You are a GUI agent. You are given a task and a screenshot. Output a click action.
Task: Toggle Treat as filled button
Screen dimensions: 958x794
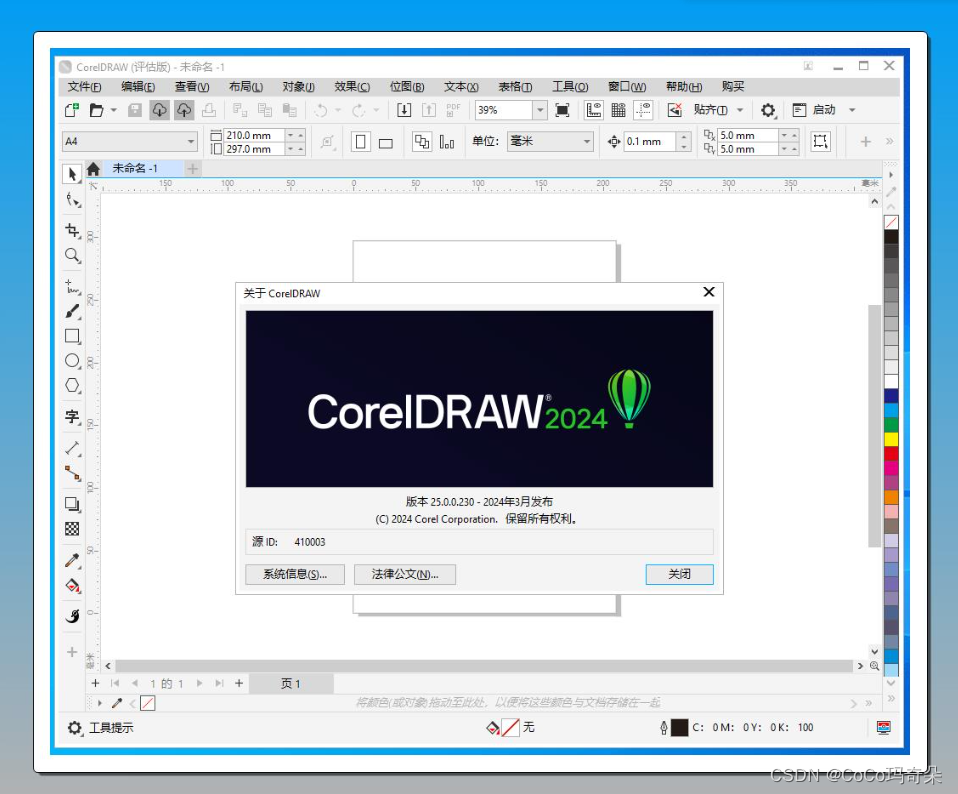pyautogui.click(x=820, y=142)
